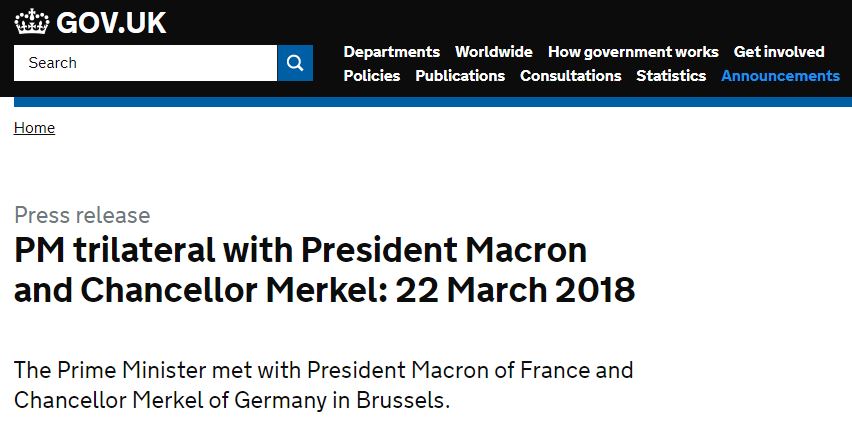Image resolution: width=852 pixels, height=446 pixels.
Task: Open the Consultations navigation link
Action: (571, 76)
